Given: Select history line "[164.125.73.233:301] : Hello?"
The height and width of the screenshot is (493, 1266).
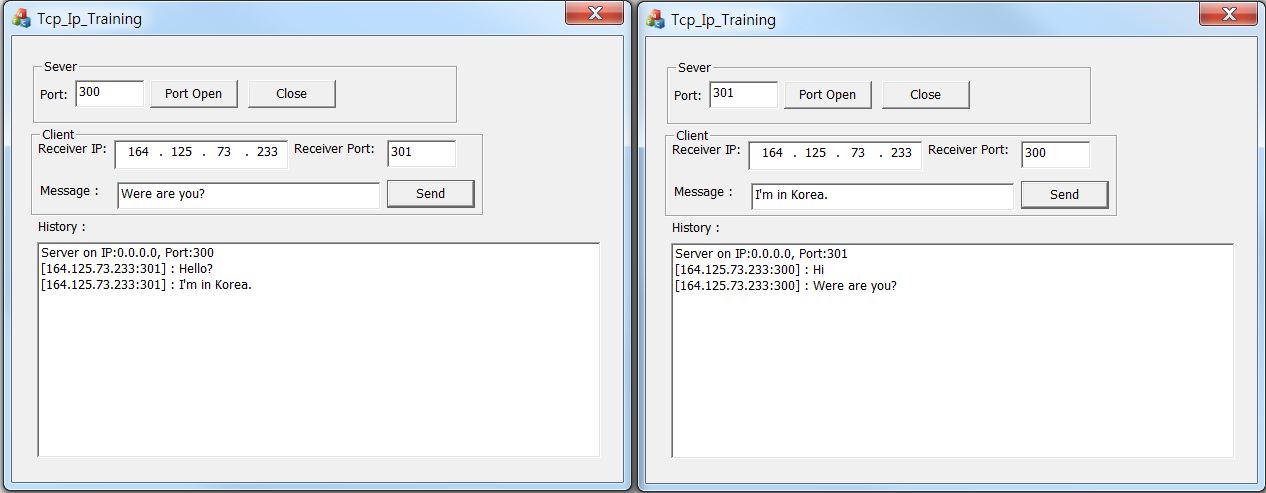Looking at the screenshot, I should (x=127, y=269).
